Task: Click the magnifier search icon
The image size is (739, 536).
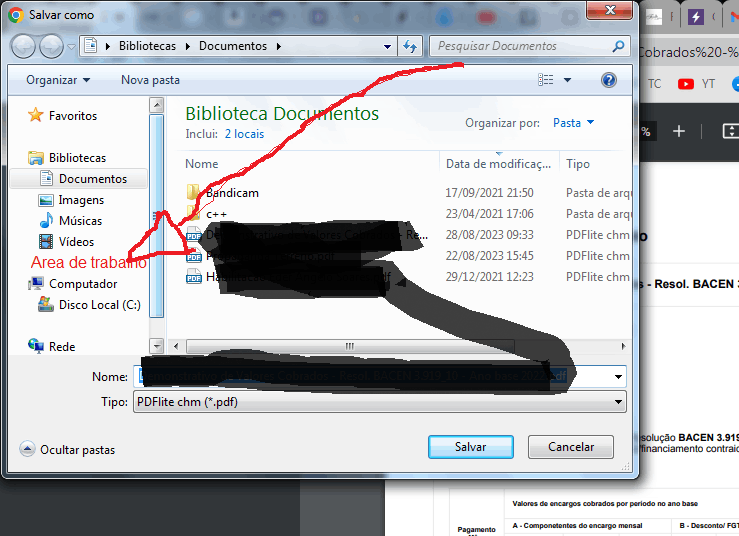Action: [x=618, y=46]
